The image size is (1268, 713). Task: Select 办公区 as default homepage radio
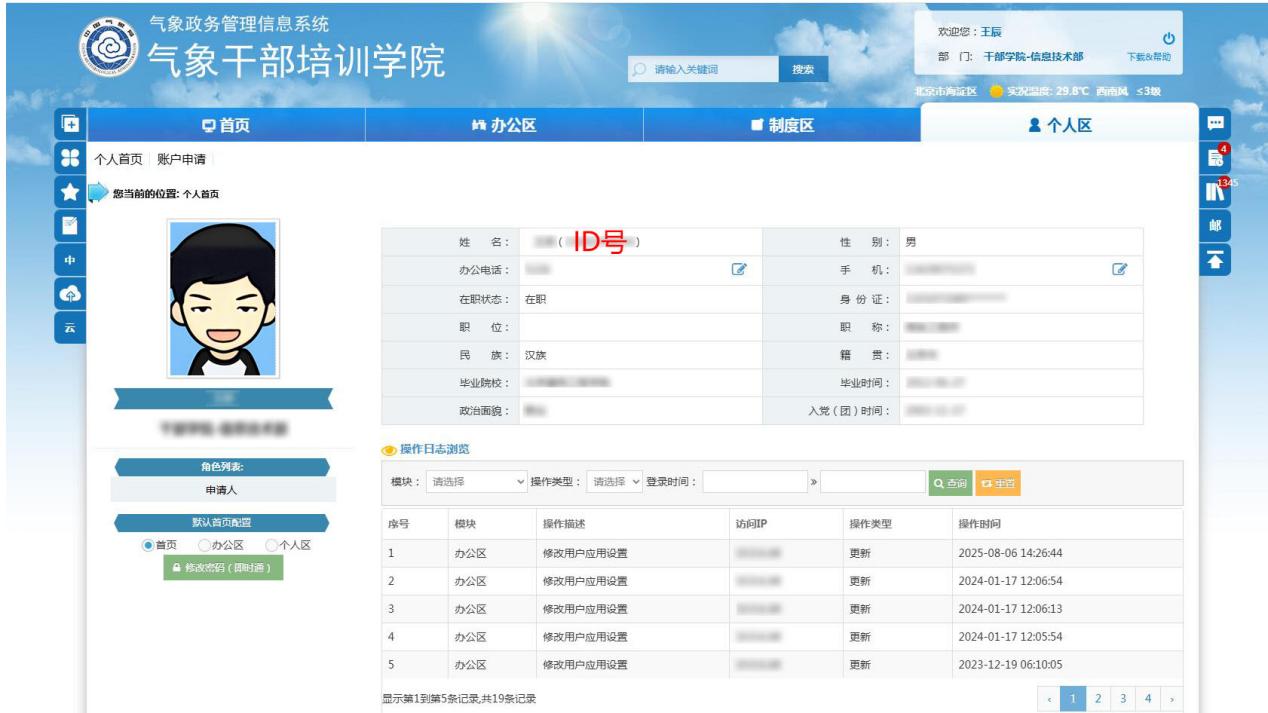point(204,545)
